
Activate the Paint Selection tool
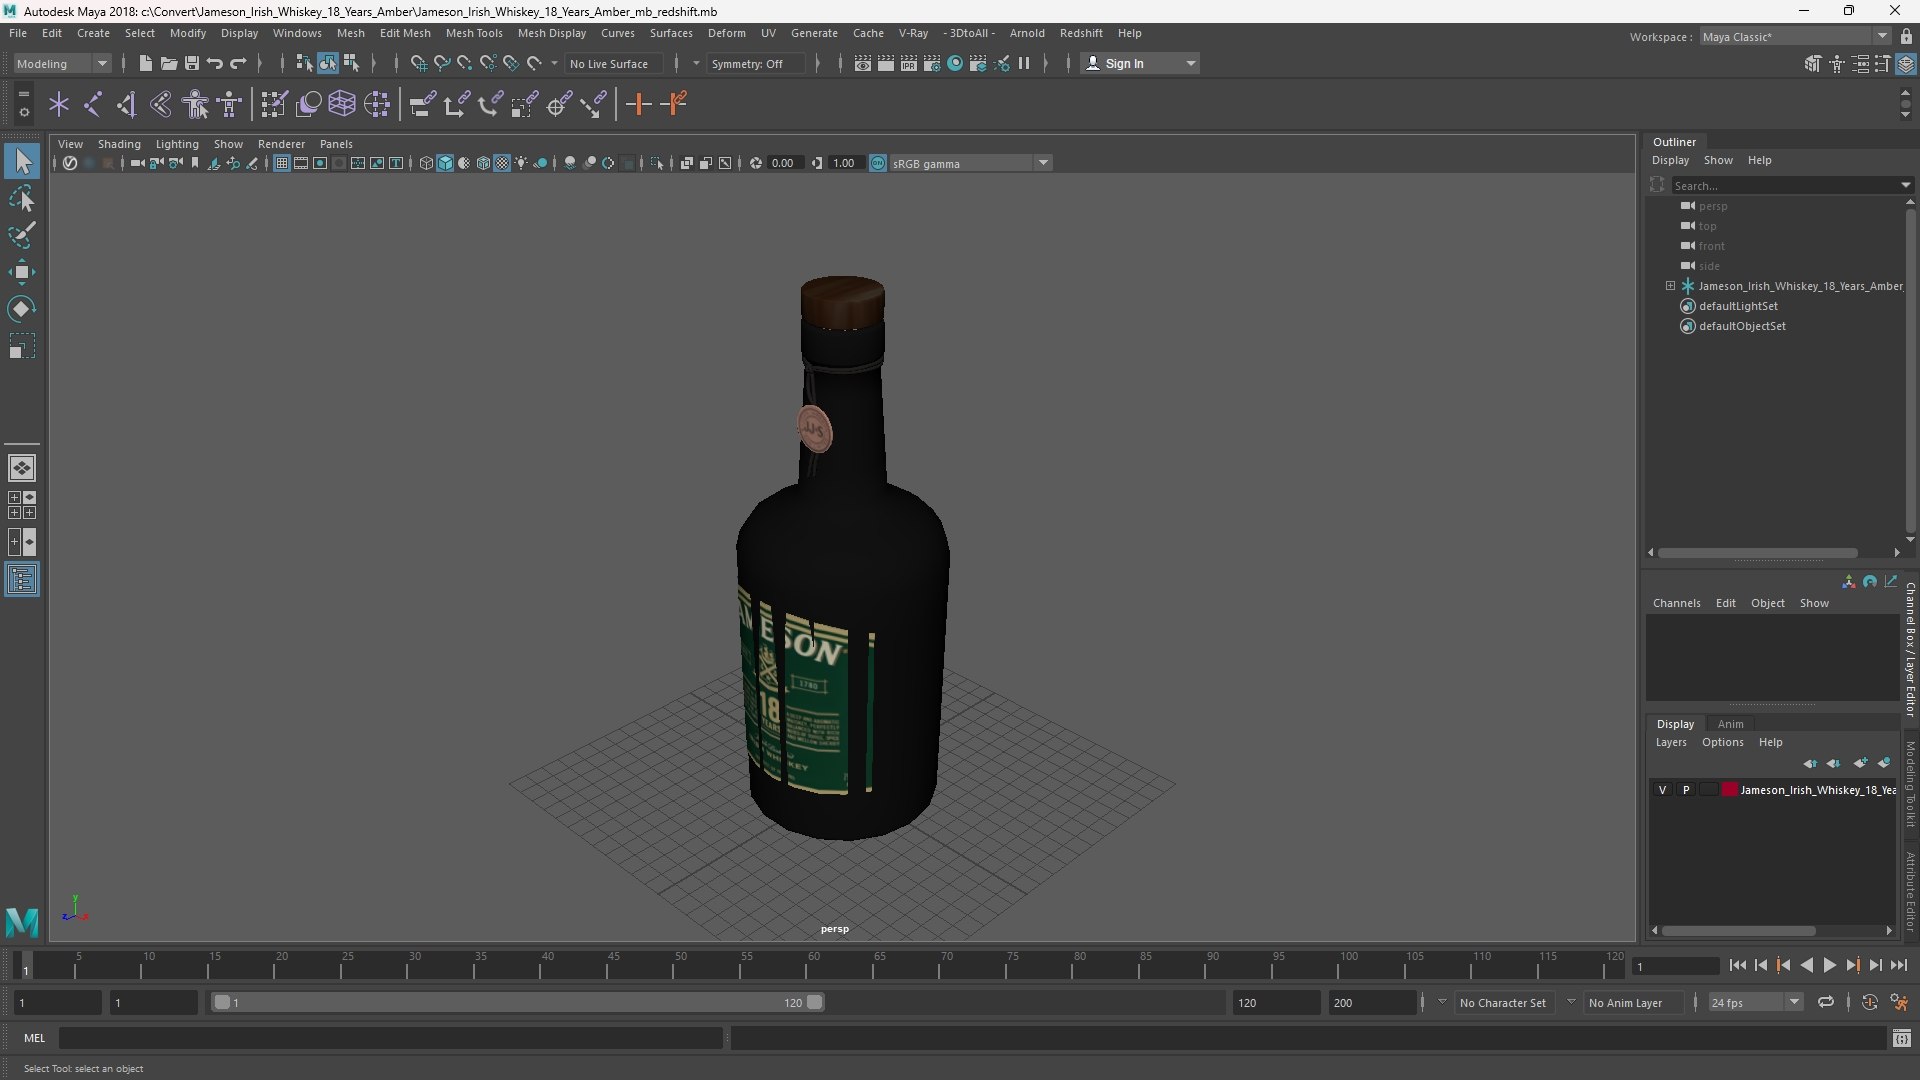(22, 235)
